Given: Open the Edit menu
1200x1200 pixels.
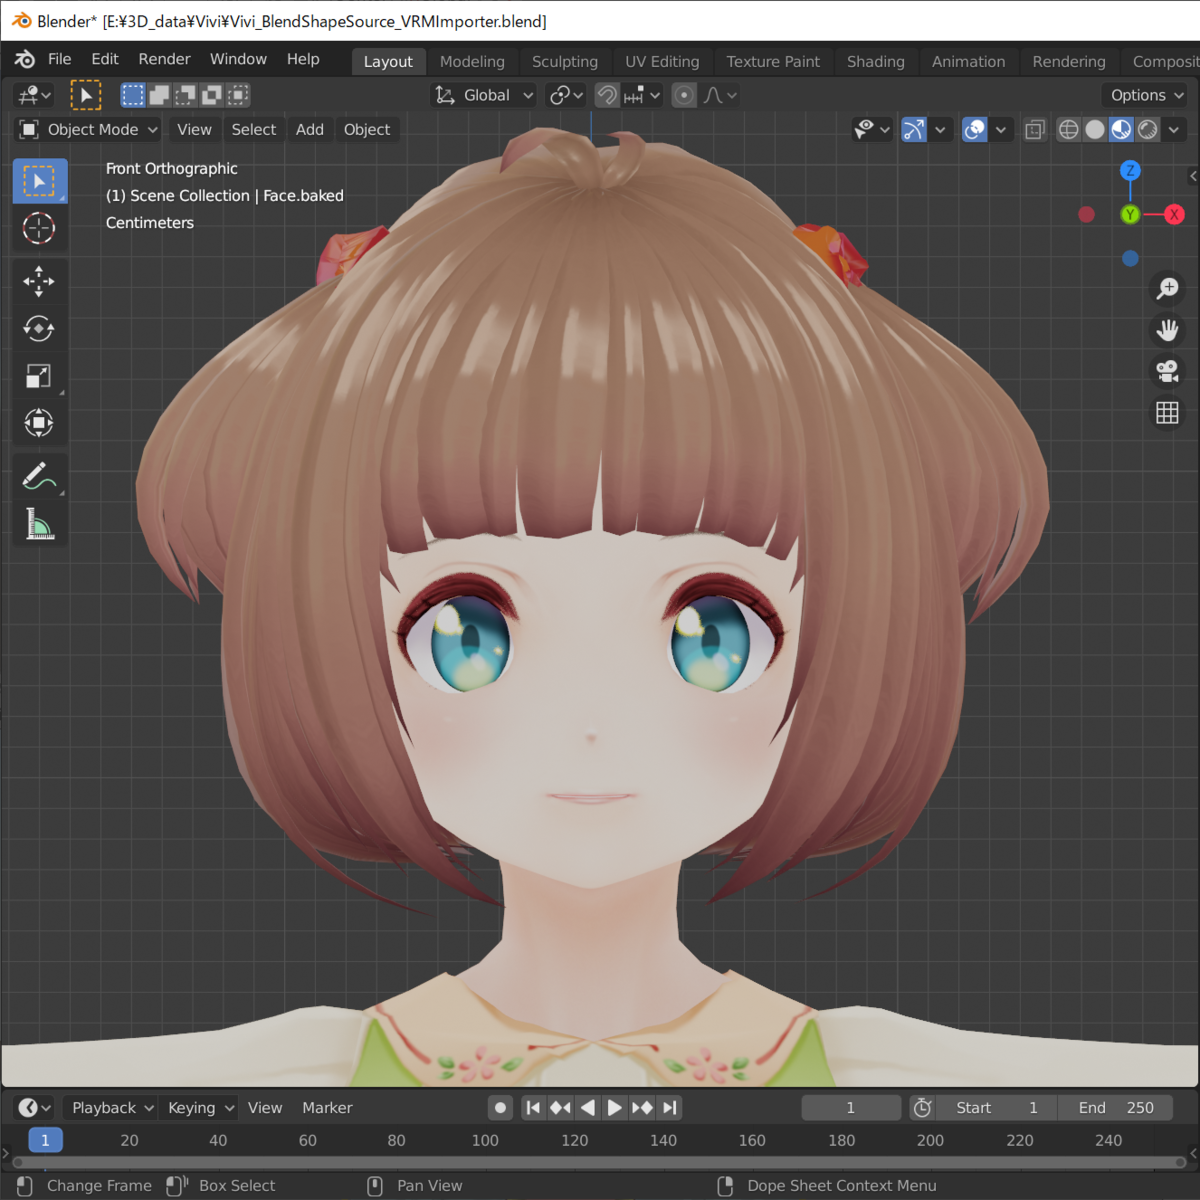Looking at the screenshot, I should (105, 59).
